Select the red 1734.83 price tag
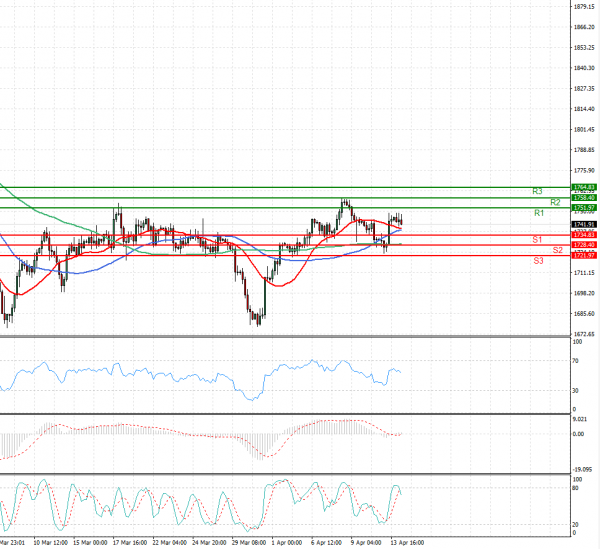This screenshot has height=549, width=600. [584, 235]
